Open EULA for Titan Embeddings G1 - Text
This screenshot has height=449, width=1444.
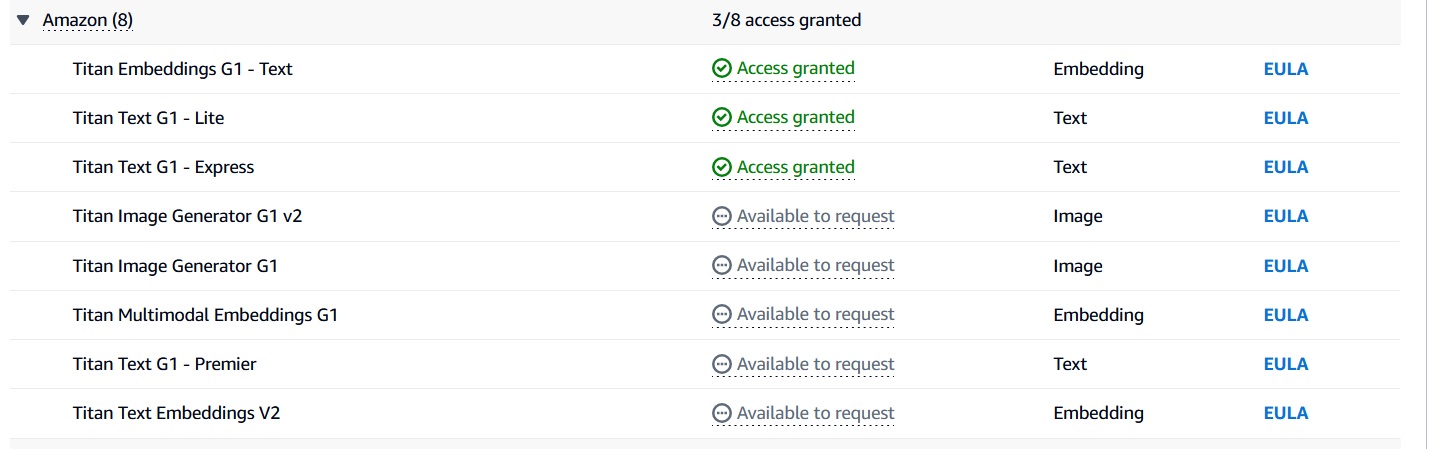pos(1285,69)
